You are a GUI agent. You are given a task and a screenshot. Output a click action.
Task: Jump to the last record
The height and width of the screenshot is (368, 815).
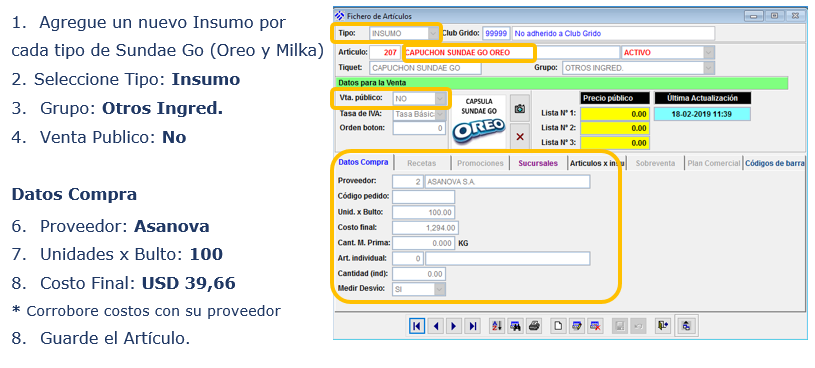coord(472,326)
